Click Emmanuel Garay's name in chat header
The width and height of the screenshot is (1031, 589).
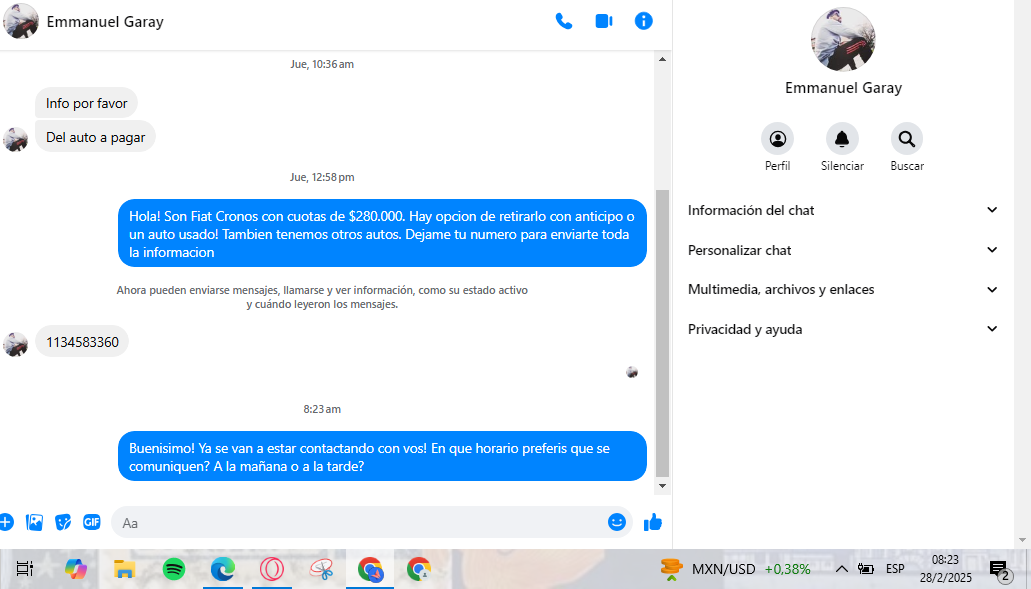click(105, 22)
